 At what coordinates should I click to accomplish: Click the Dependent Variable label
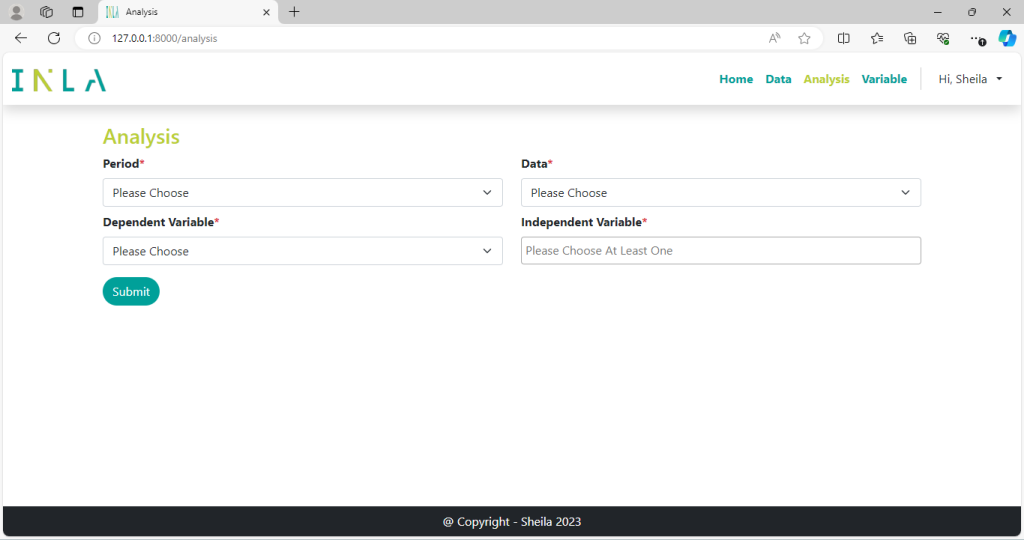(x=161, y=222)
